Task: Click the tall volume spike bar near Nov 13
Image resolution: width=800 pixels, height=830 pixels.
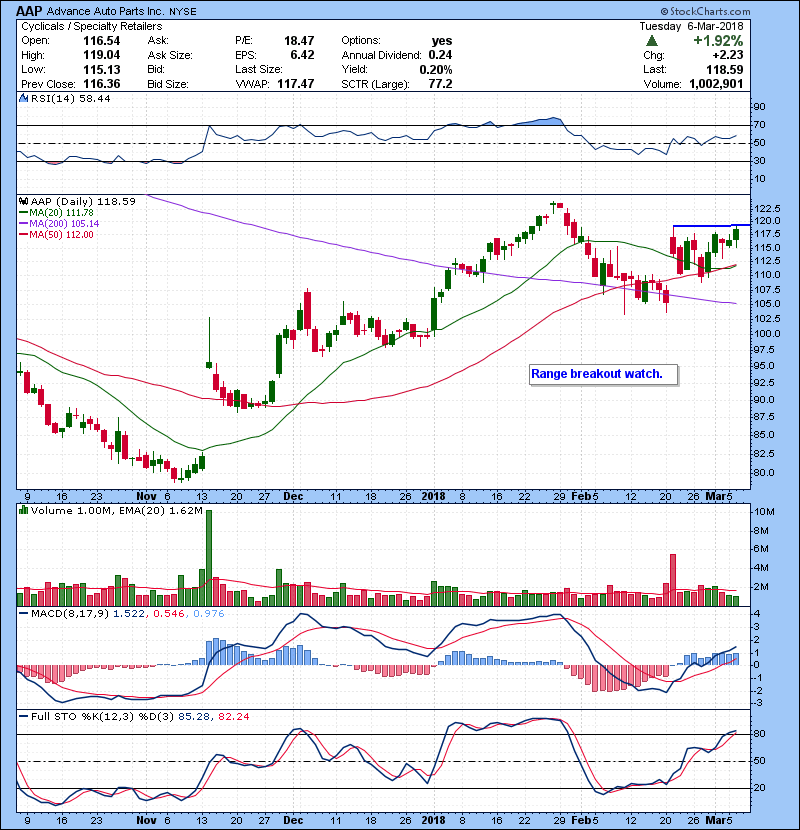Action: pos(209,558)
